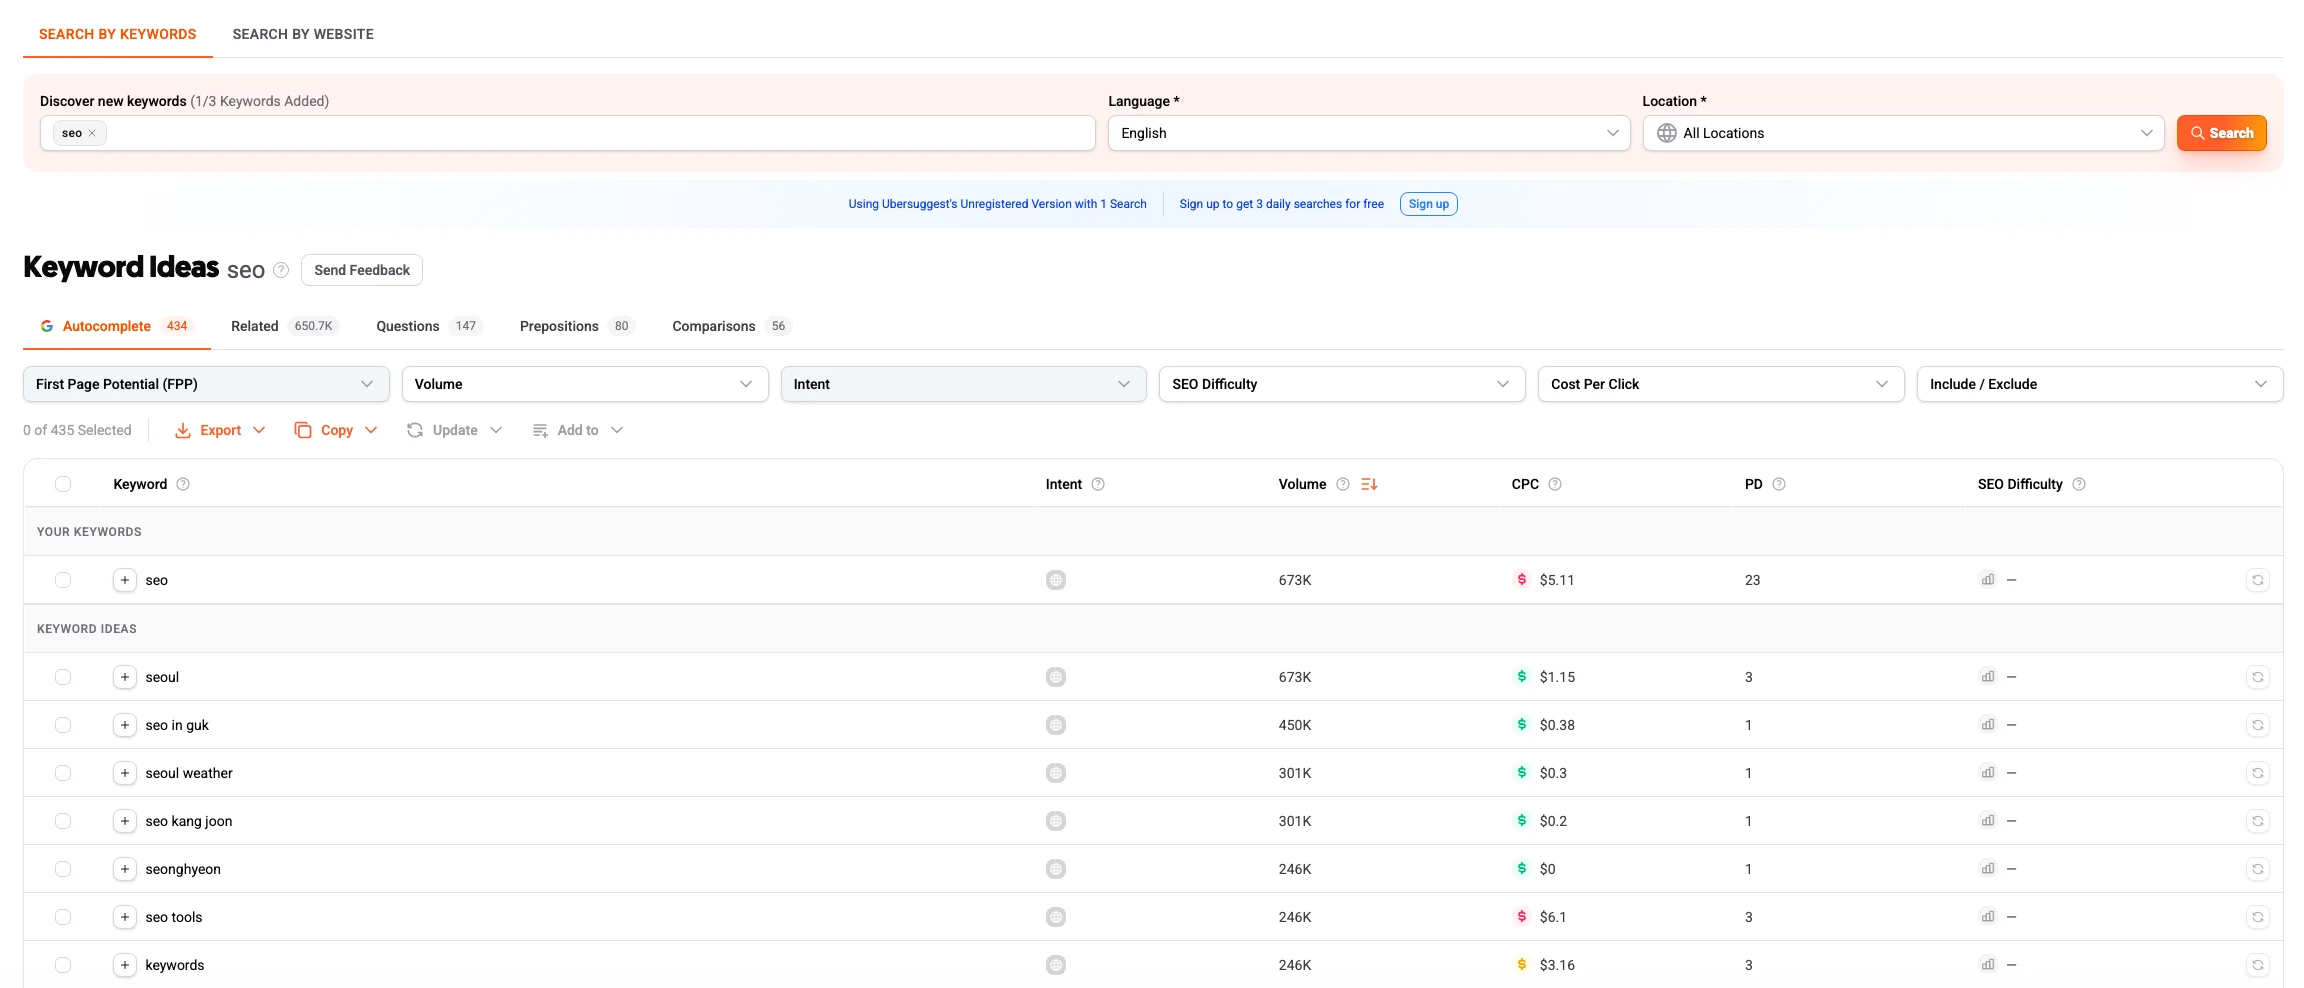Refresh the seo row data
Viewport: 2304px width, 988px height.
pyautogui.click(x=2257, y=580)
